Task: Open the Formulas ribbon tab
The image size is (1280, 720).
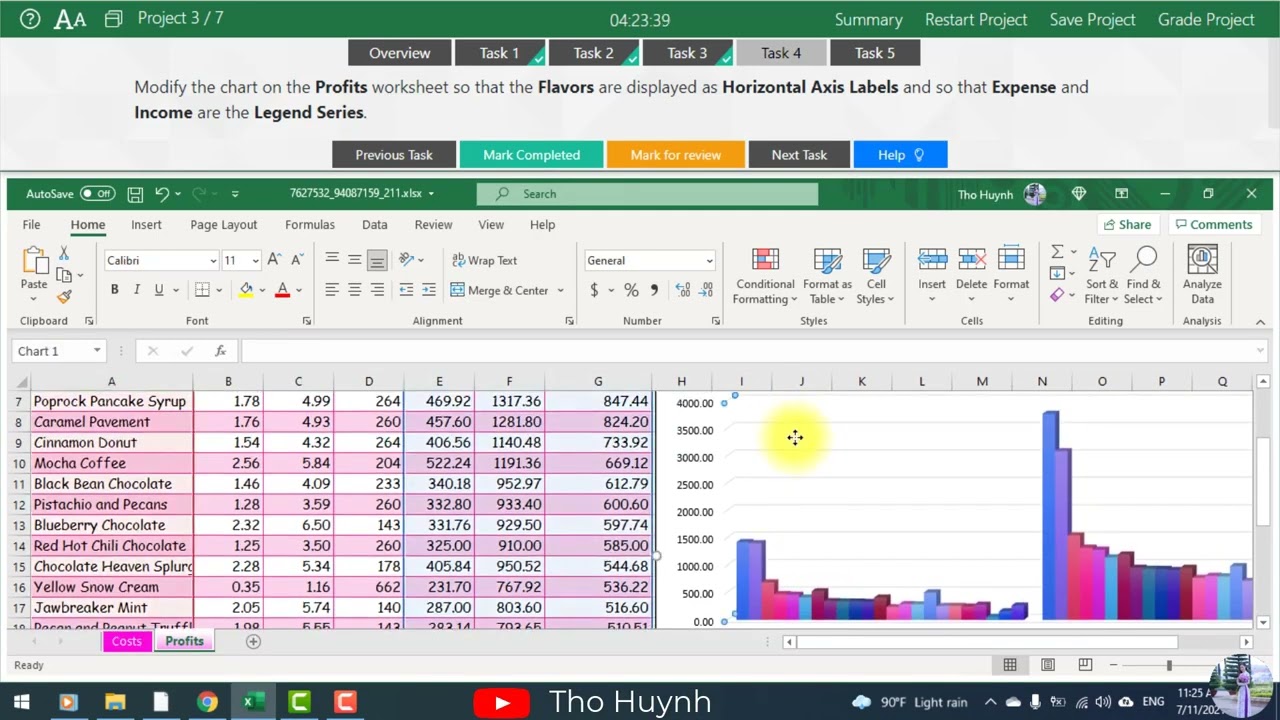Action: (310, 225)
